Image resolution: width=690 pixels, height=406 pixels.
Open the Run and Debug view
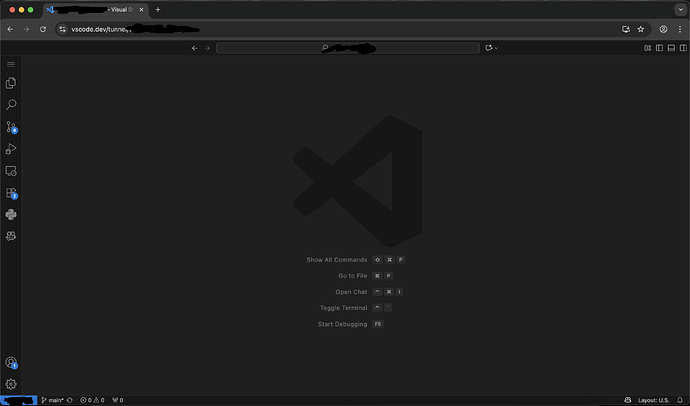coord(11,149)
